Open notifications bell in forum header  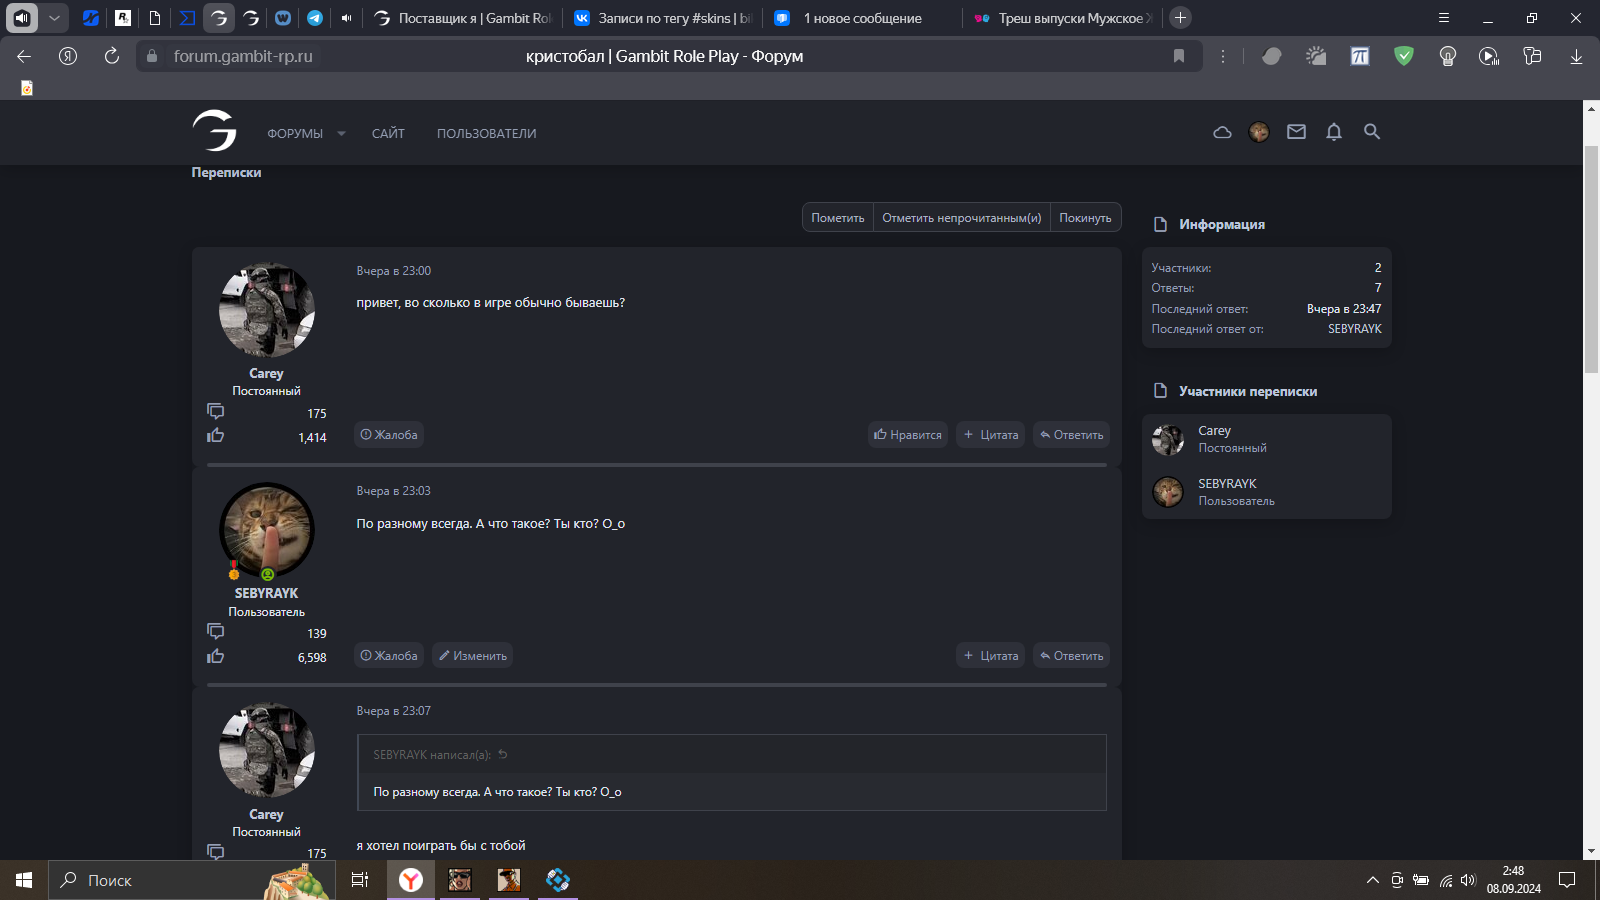click(x=1334, y=132)
